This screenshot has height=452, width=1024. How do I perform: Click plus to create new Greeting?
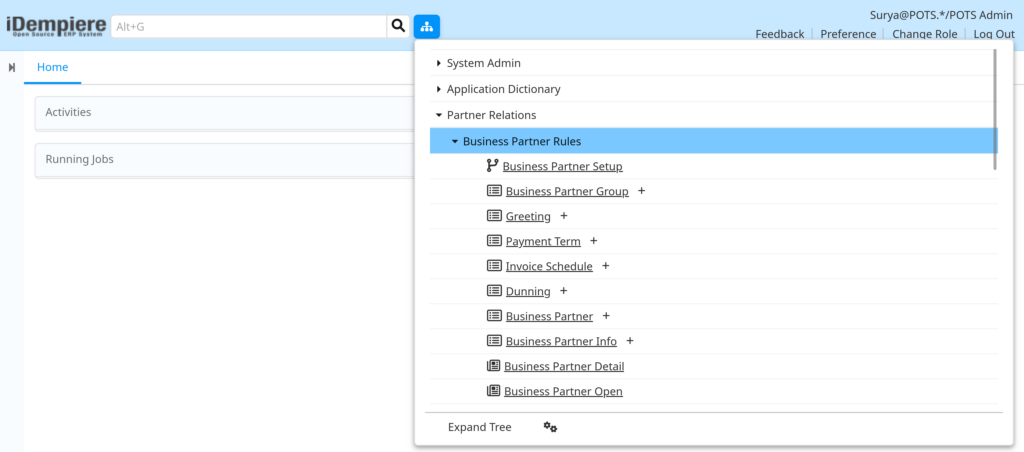(x=564, y=216)
